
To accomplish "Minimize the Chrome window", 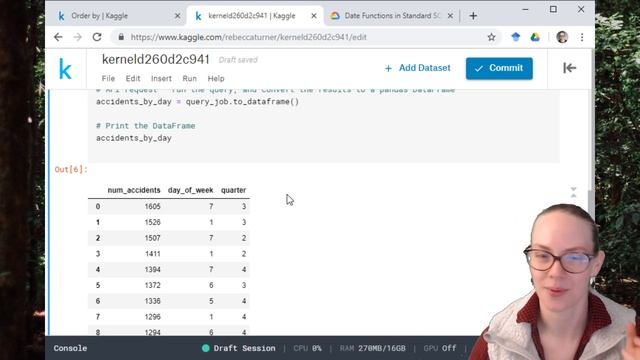I will point(525,9).
